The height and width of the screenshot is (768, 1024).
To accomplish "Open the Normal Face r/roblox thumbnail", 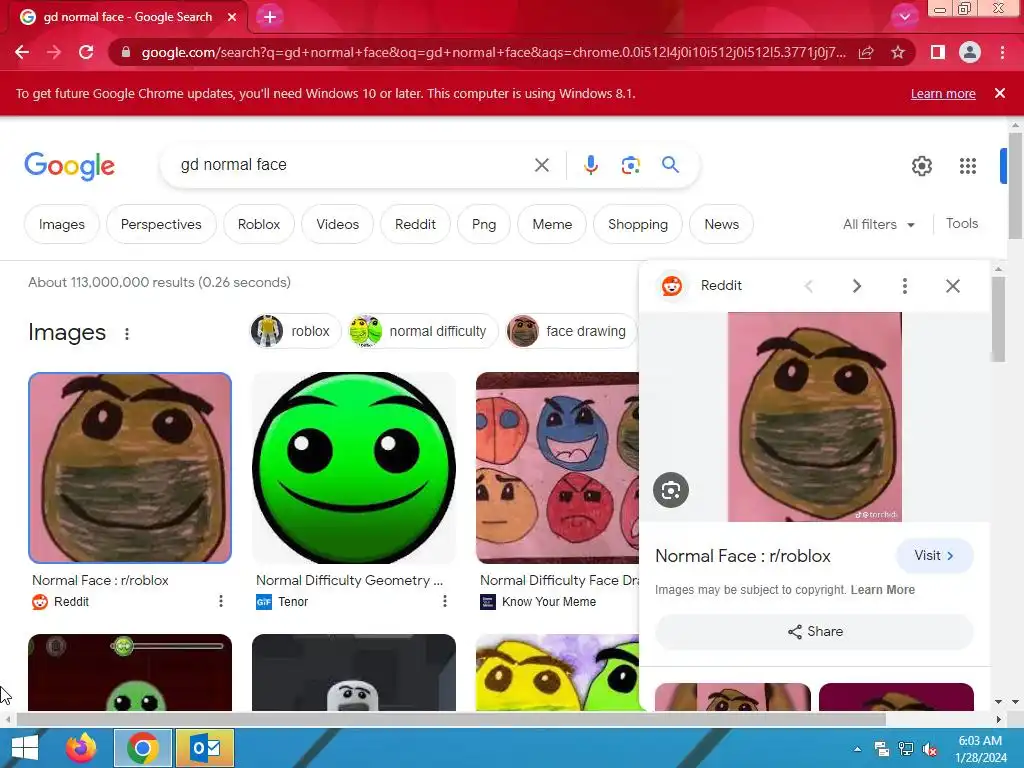I will (130, 468).
